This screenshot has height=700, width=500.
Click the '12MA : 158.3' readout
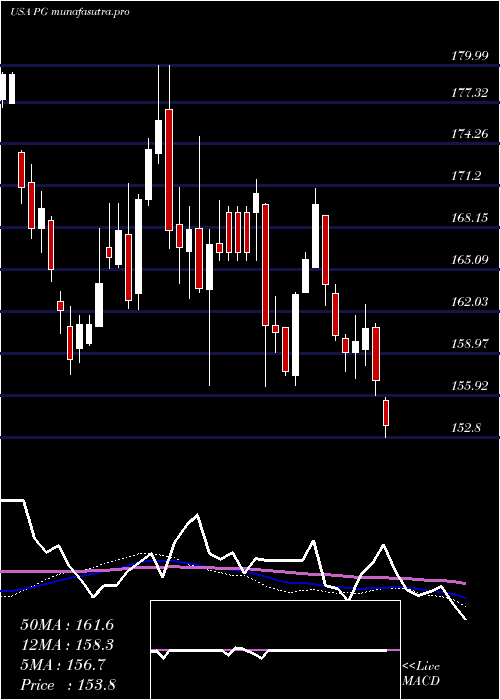point(67,645)
